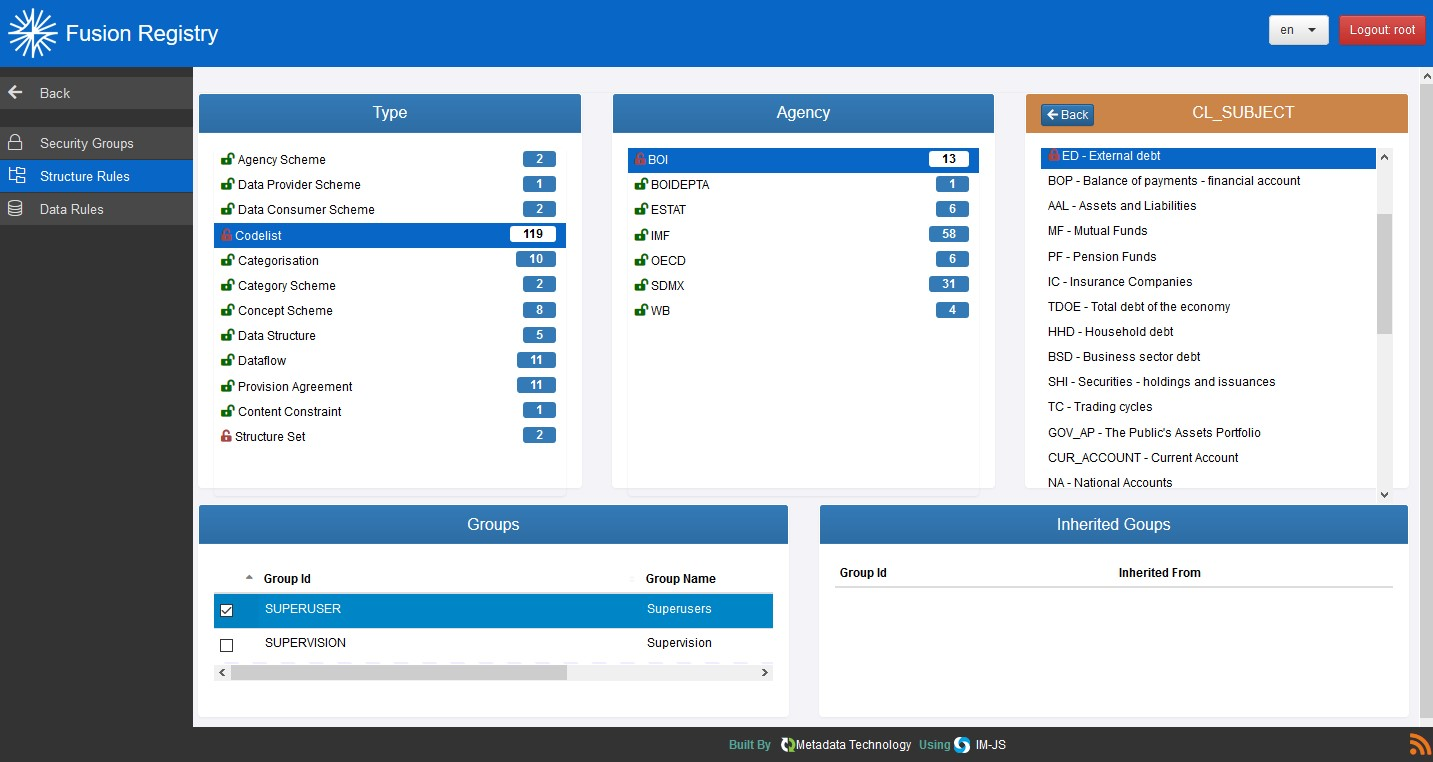1433x762 pixels.
Task: Open the 'en' language dropdown
Action: pos(1298,30)
